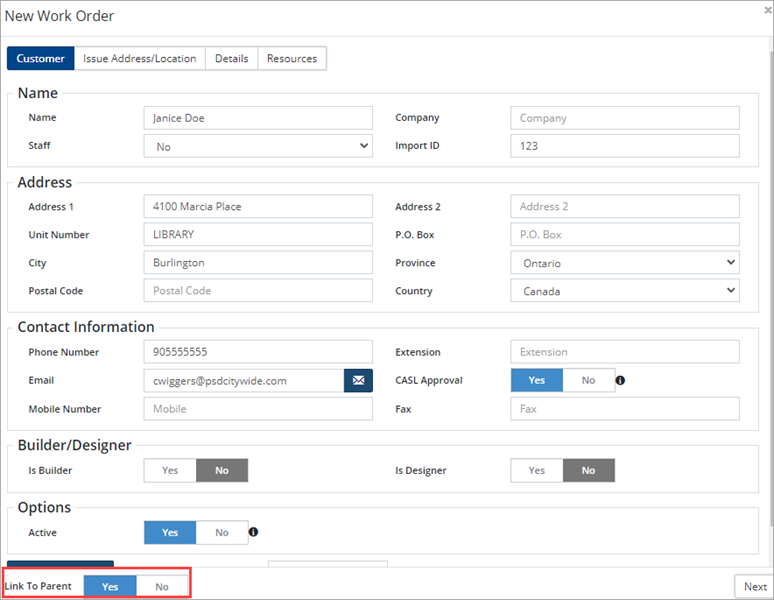Viewport: 774px width, 600px height.
Task: Open the Staff dropdown
Action: (258, 146)
